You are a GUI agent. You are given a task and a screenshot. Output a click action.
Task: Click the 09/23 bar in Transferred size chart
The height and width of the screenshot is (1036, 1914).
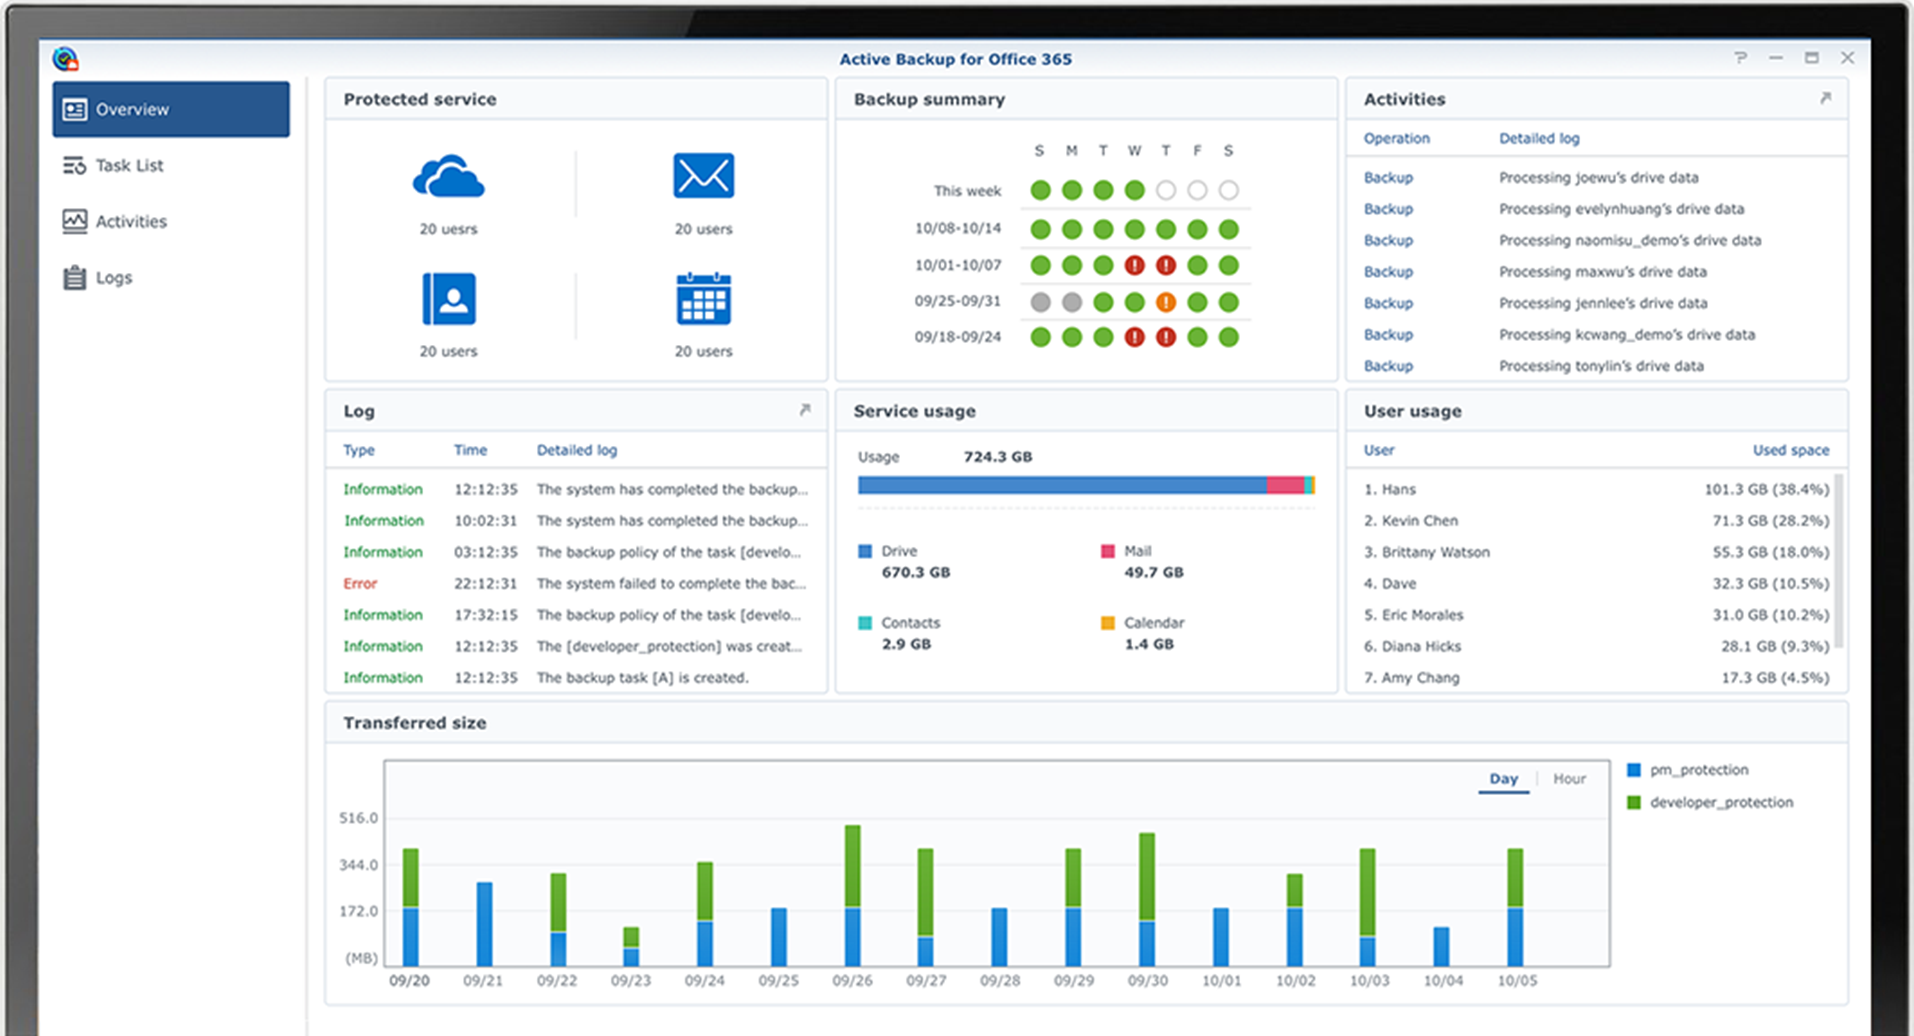click(630, 946)
